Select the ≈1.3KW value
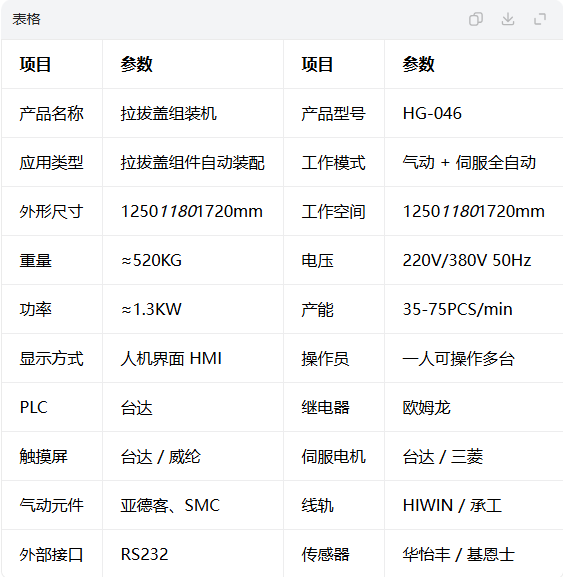Image resolution: width=563 pixels, height=577 pixels. 151,309
